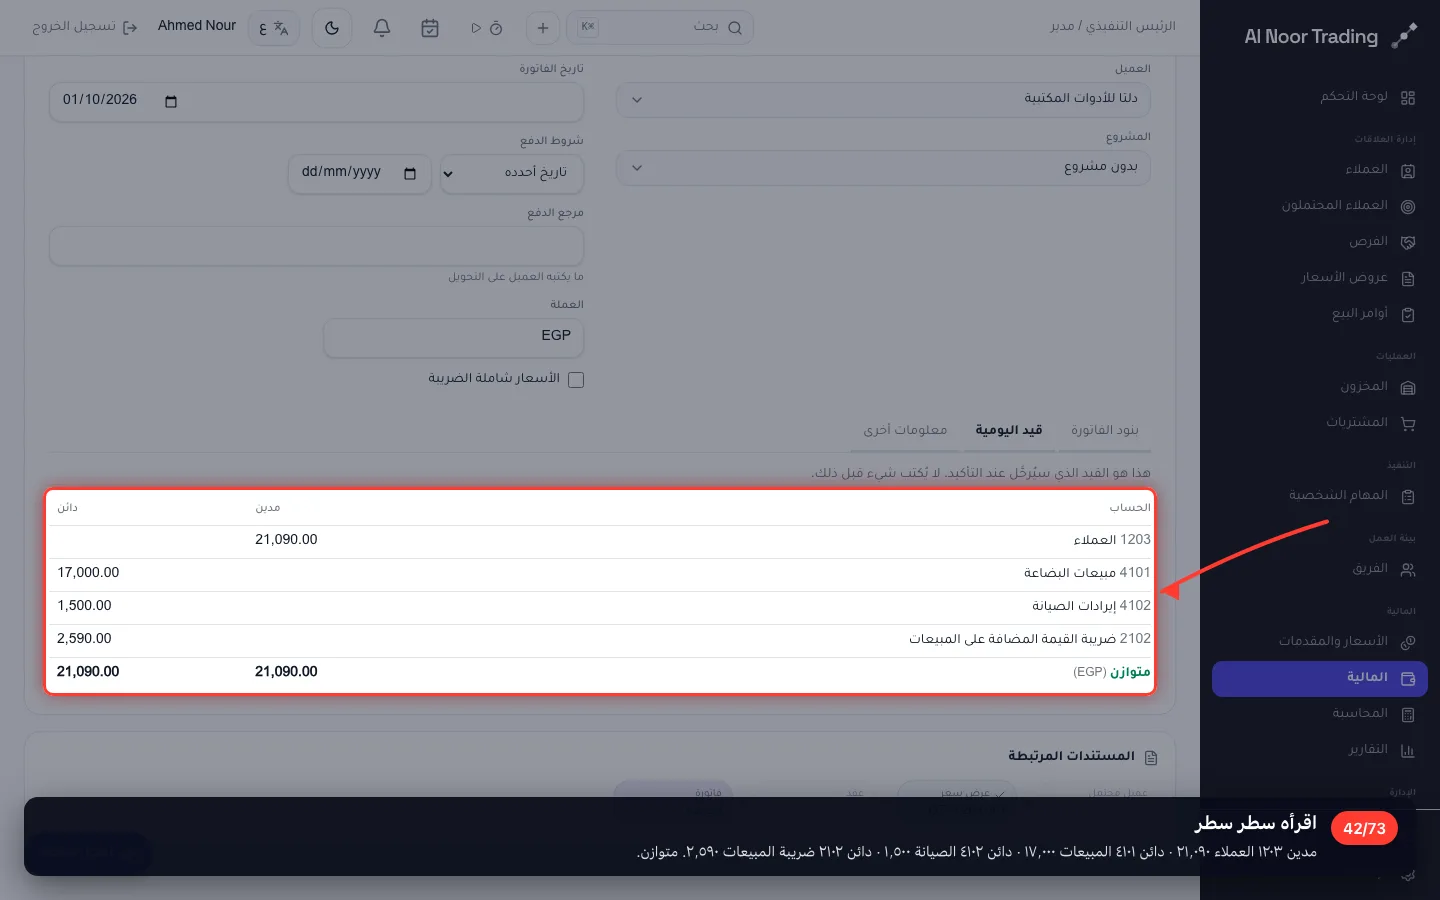Screen dimensions: 1440x900
Task: Go to العملاء customers in sidebar
Action: (1320, 170)
